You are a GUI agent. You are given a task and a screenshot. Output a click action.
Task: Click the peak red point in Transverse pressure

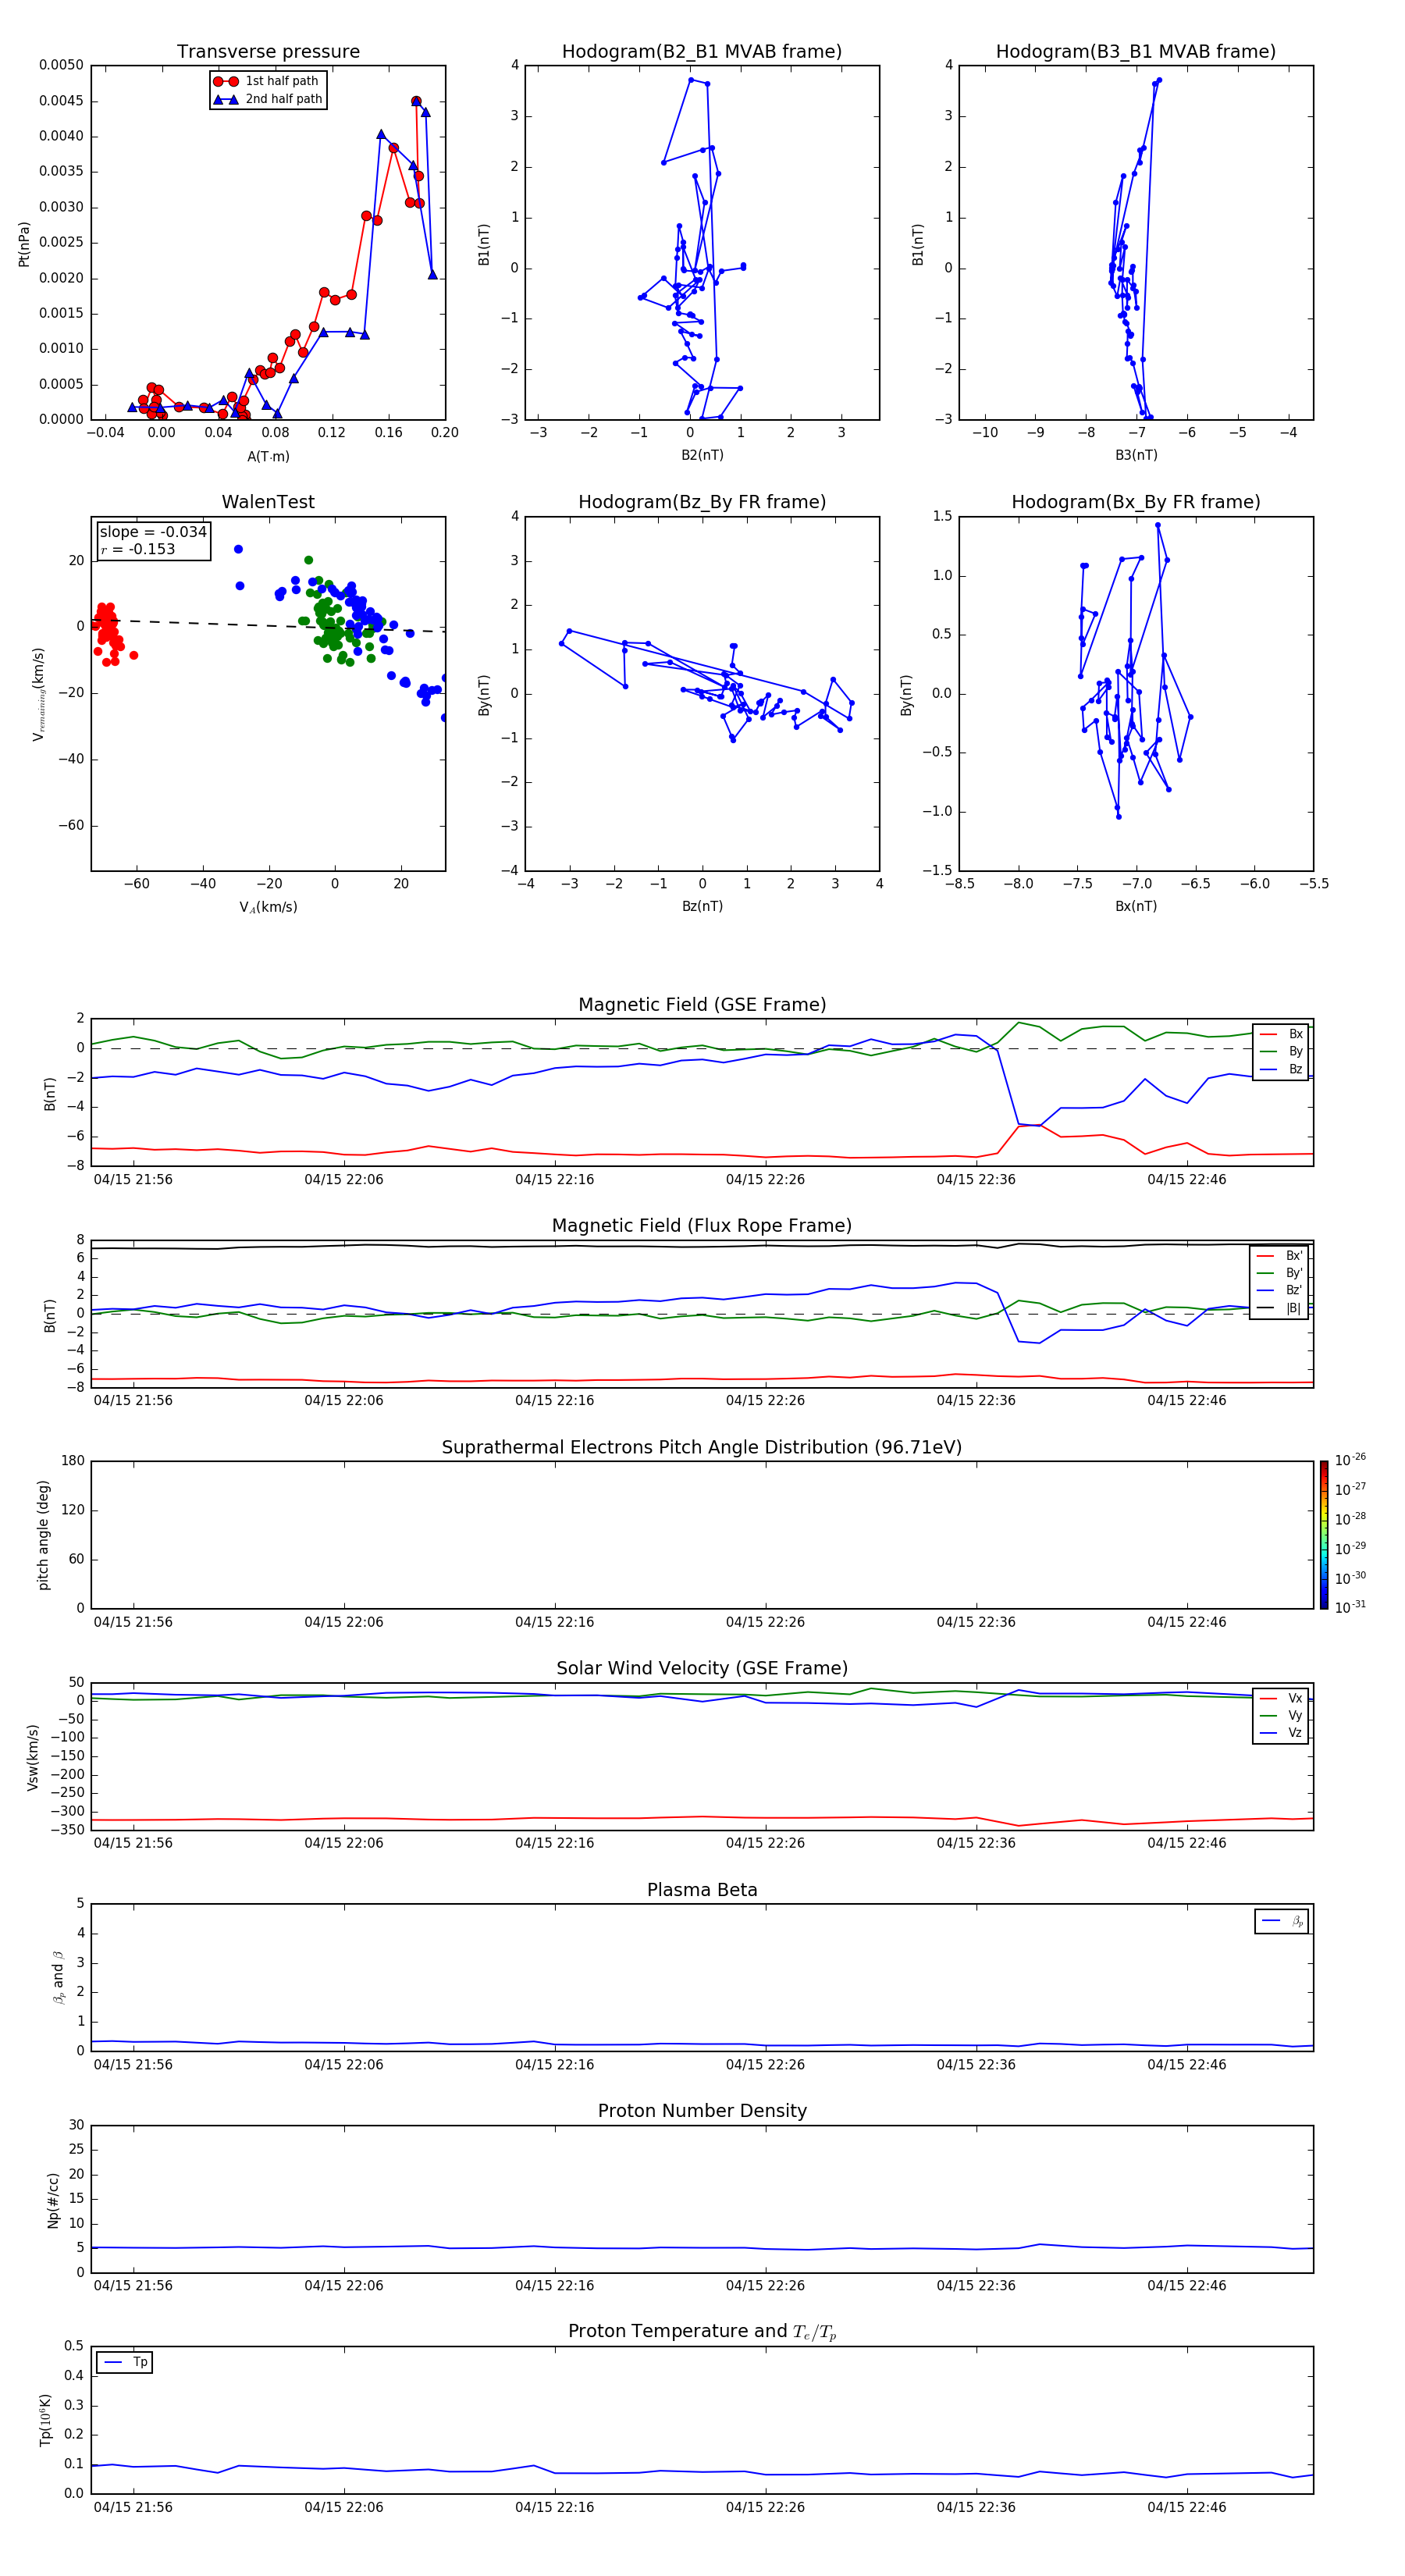tap(416, 101)
